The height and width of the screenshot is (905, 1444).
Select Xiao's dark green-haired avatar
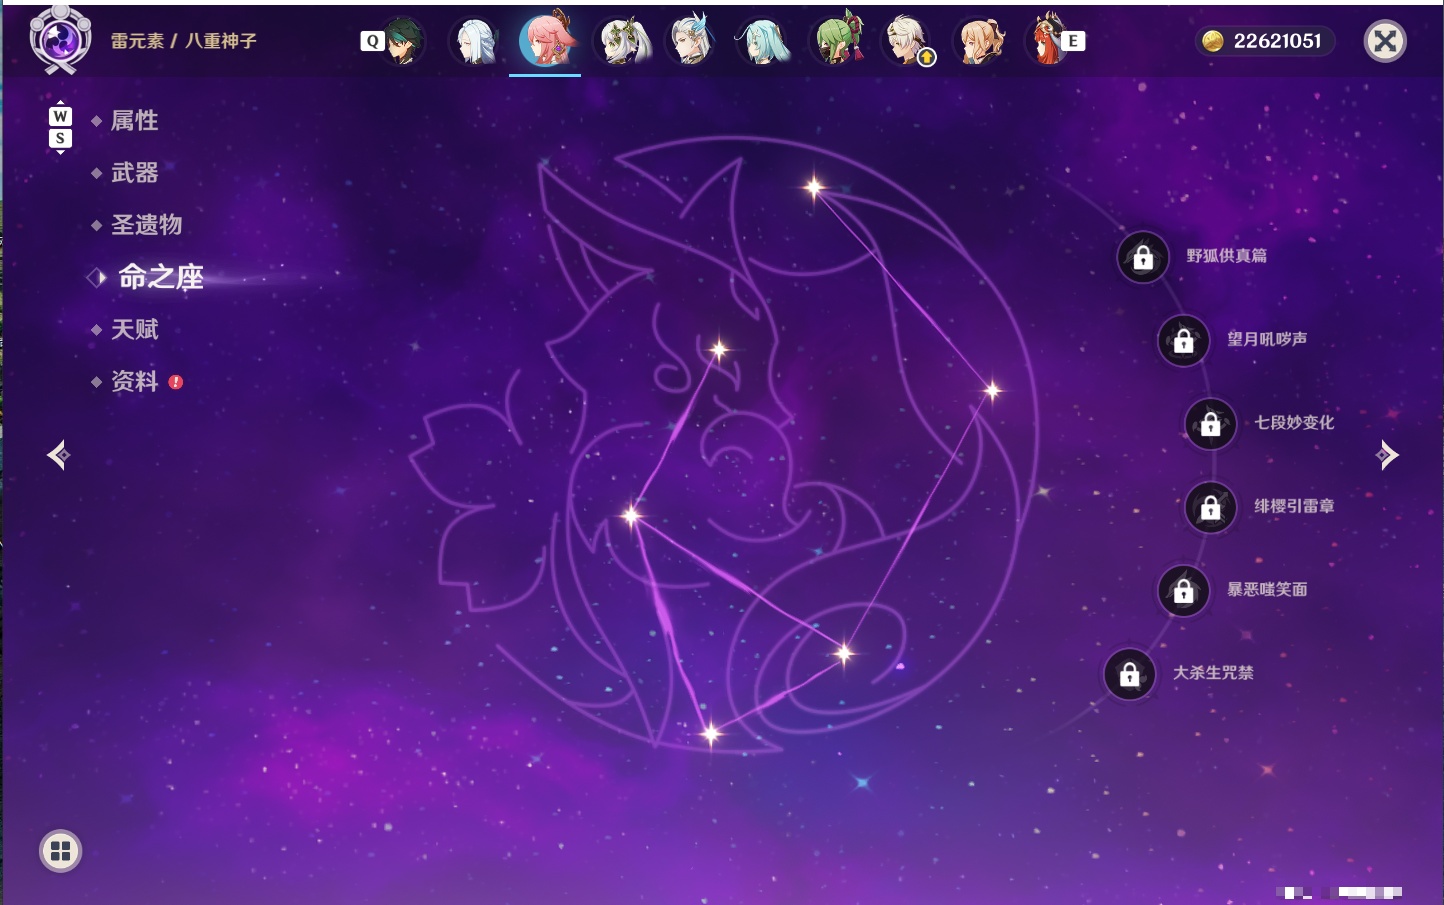coord(404,41)
